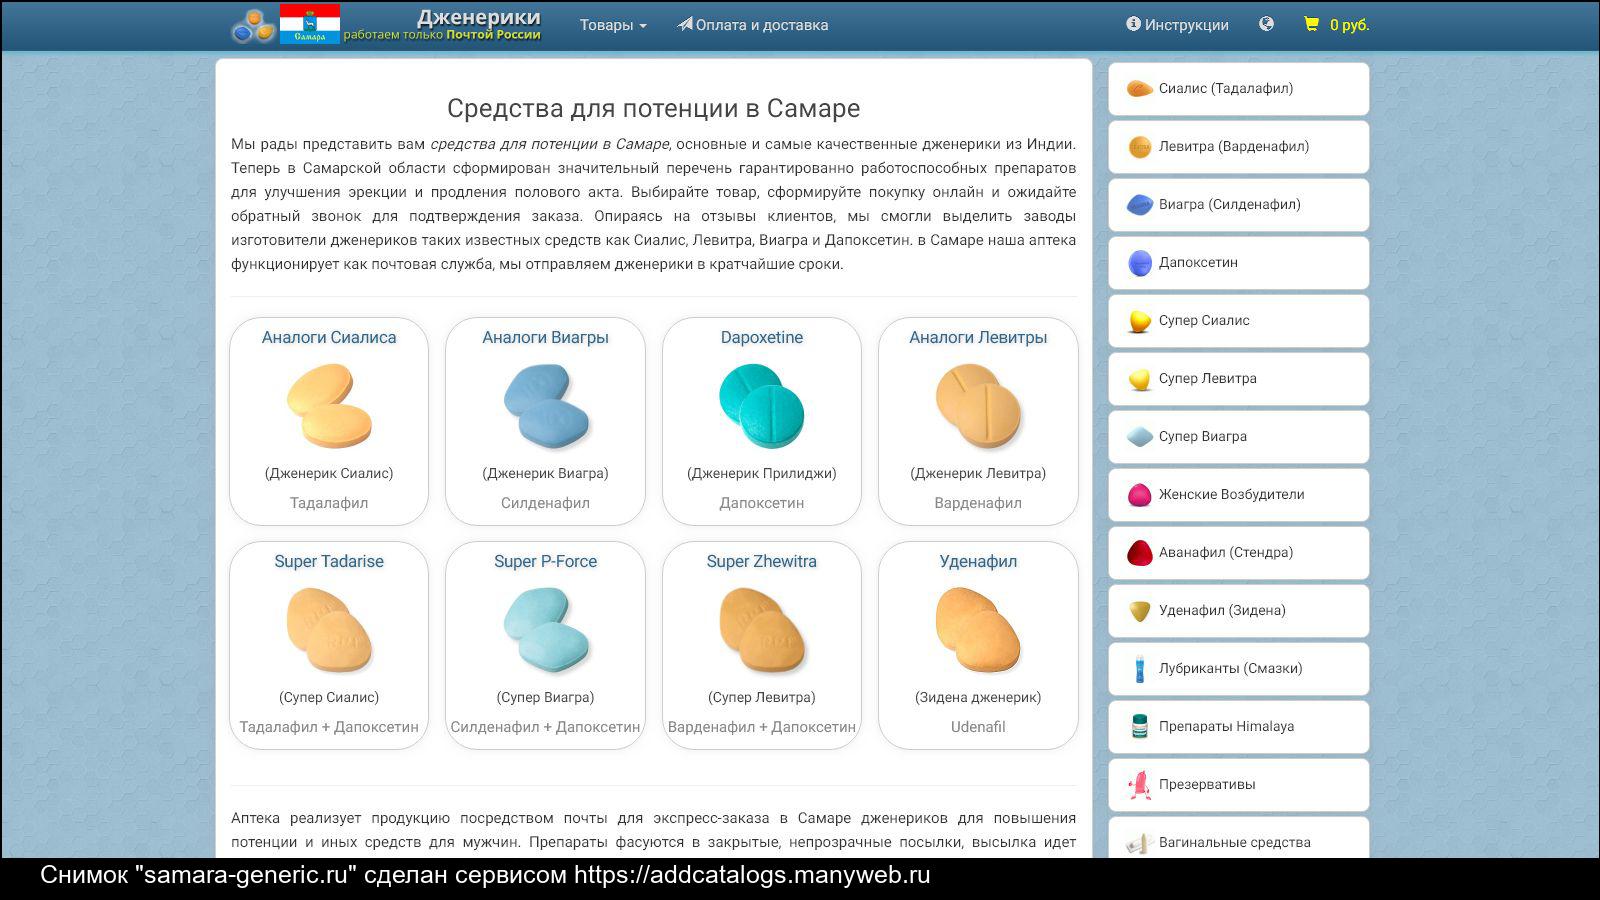
Task: Click the (Дженерик Прилиджи) caption
Action: pyautogui.click(x=762, y=473)
